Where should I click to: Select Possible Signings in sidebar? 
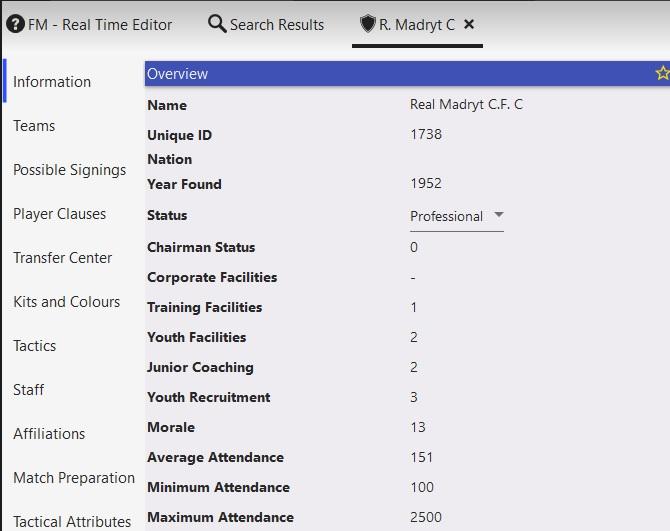(x=69, y=170)
